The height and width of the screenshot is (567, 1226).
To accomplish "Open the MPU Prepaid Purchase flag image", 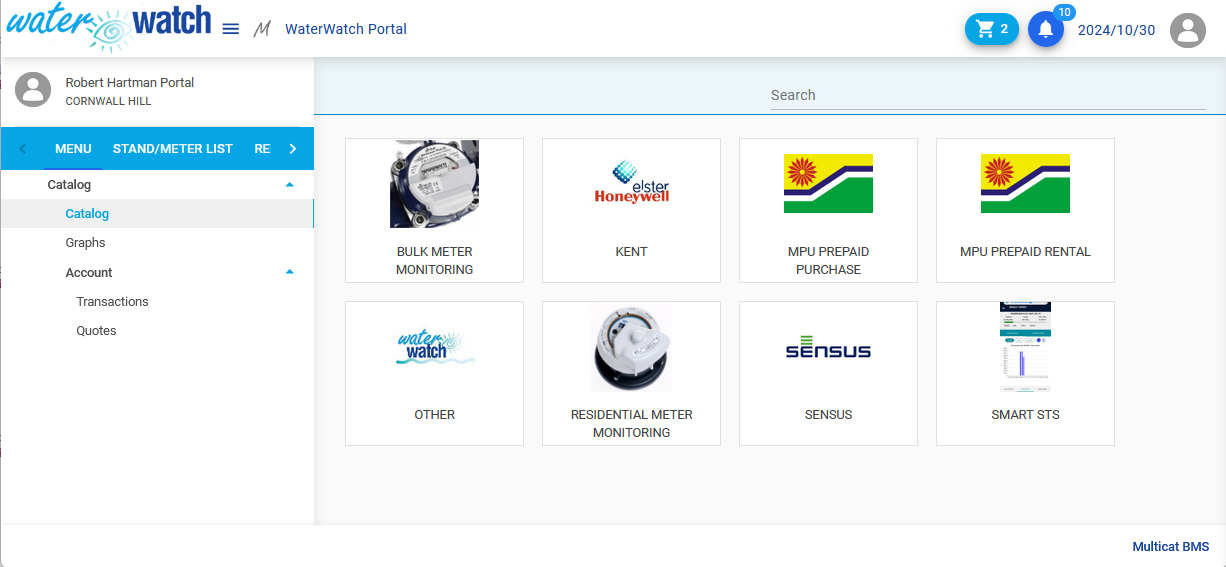I will [x=828, y=184].
